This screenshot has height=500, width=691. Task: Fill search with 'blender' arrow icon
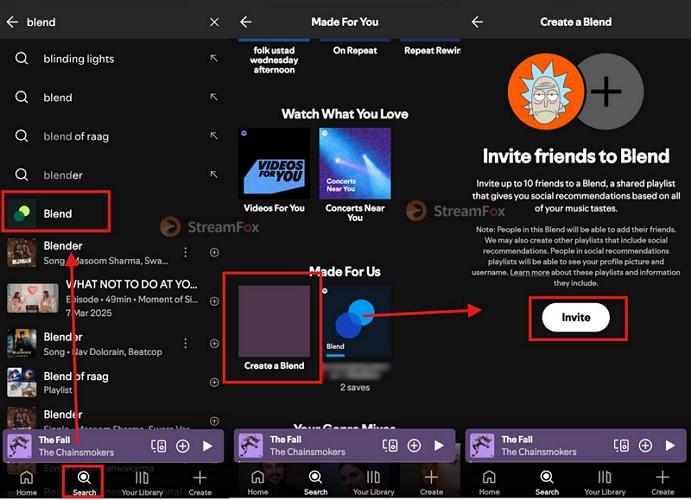(214, 174)
